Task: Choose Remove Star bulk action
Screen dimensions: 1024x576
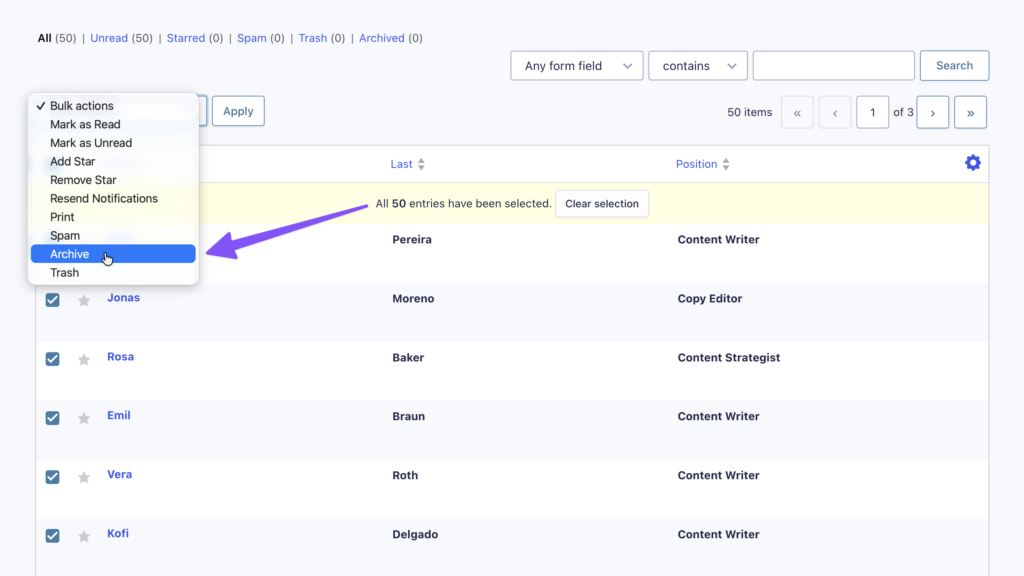Action: [113, 180]
